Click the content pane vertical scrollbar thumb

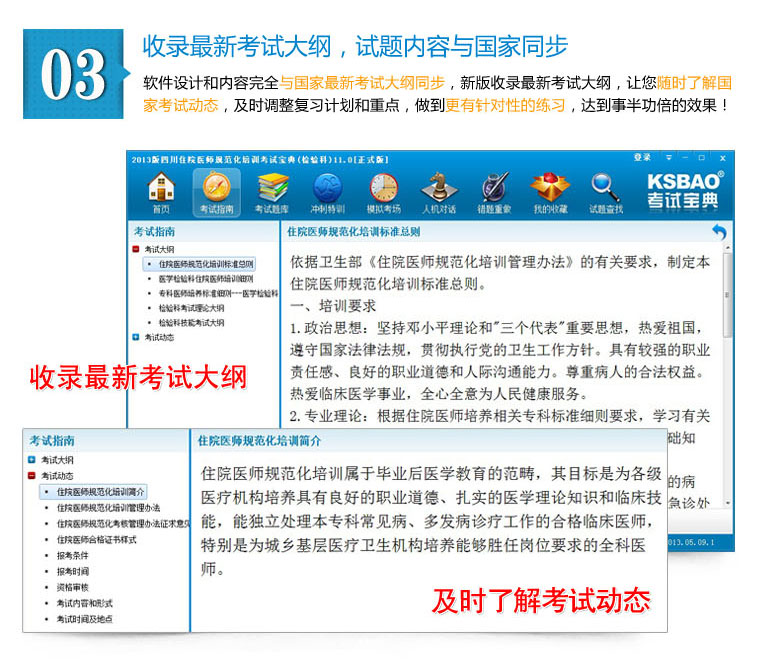[x=727, y=295]
